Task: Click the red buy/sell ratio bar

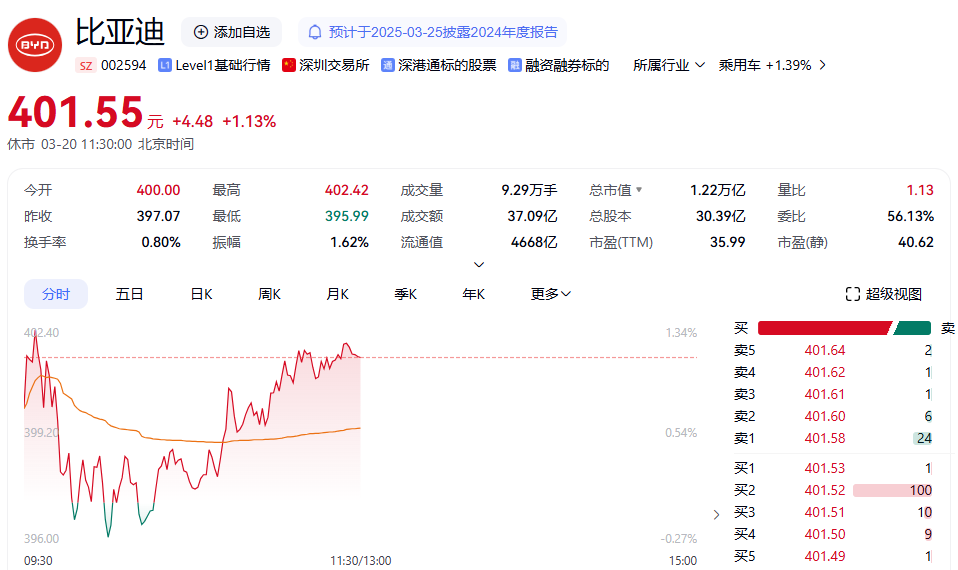Action: pyautogui.click(x=823, y=328)
